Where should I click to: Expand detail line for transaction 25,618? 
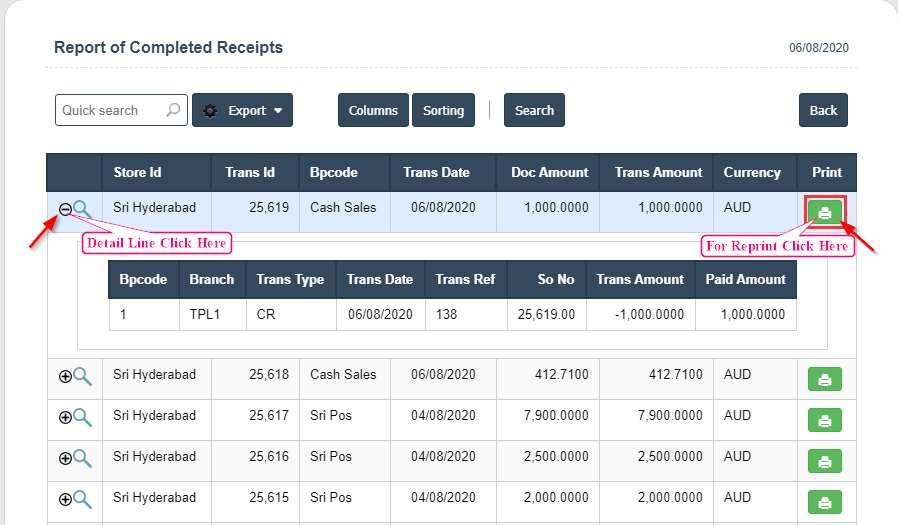[x=66, y=376]
